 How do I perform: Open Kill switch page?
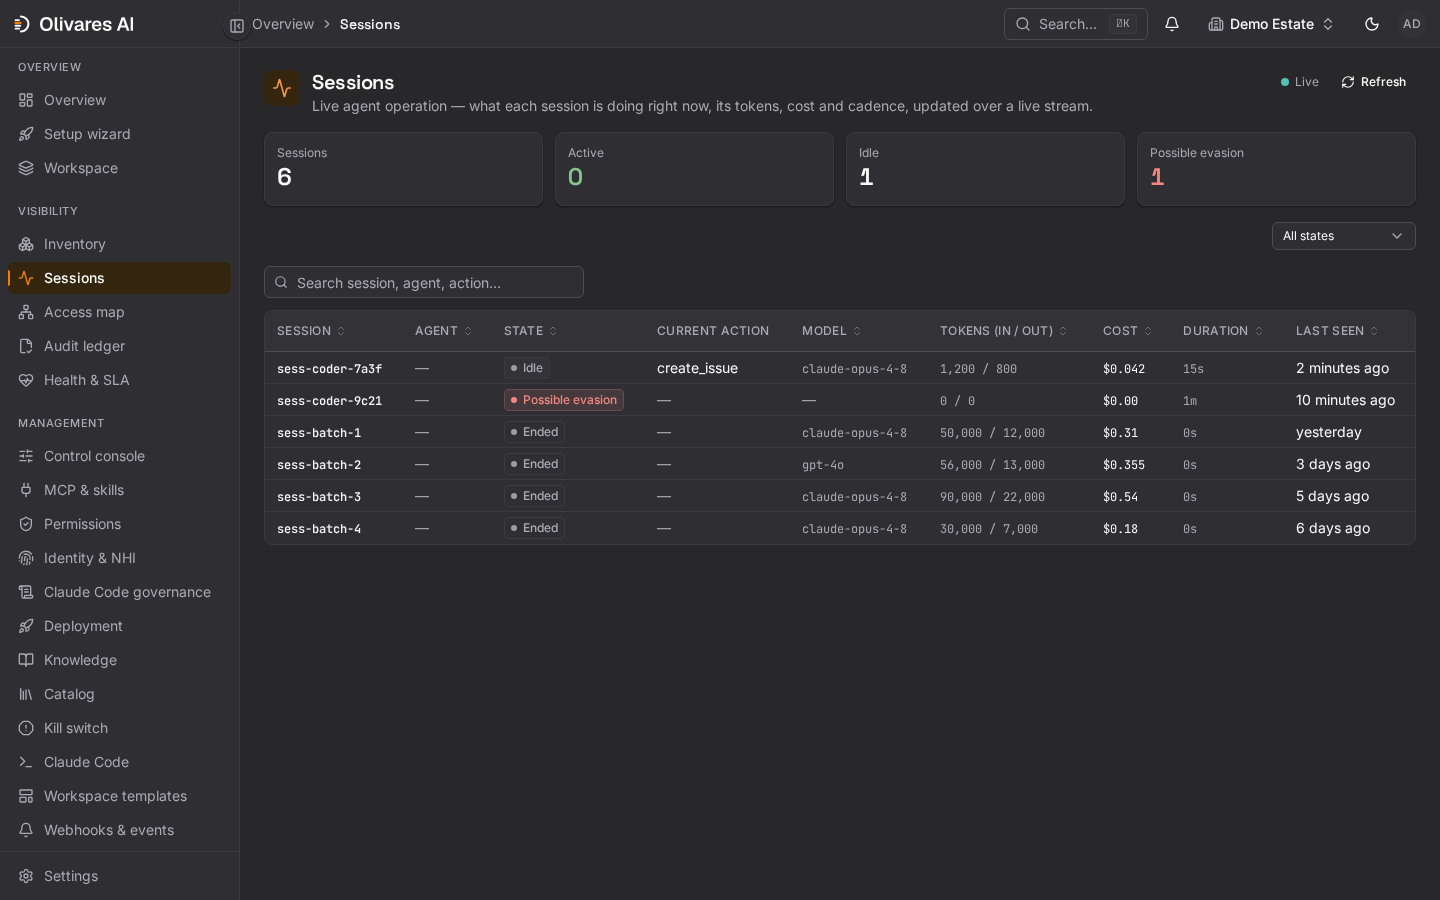(x=119, y=728)
